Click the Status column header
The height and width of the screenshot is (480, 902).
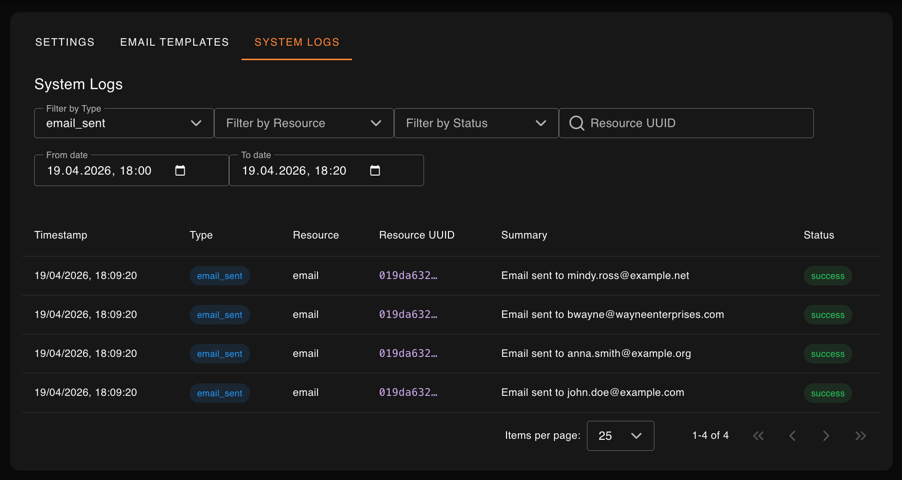tap(819, 235)
